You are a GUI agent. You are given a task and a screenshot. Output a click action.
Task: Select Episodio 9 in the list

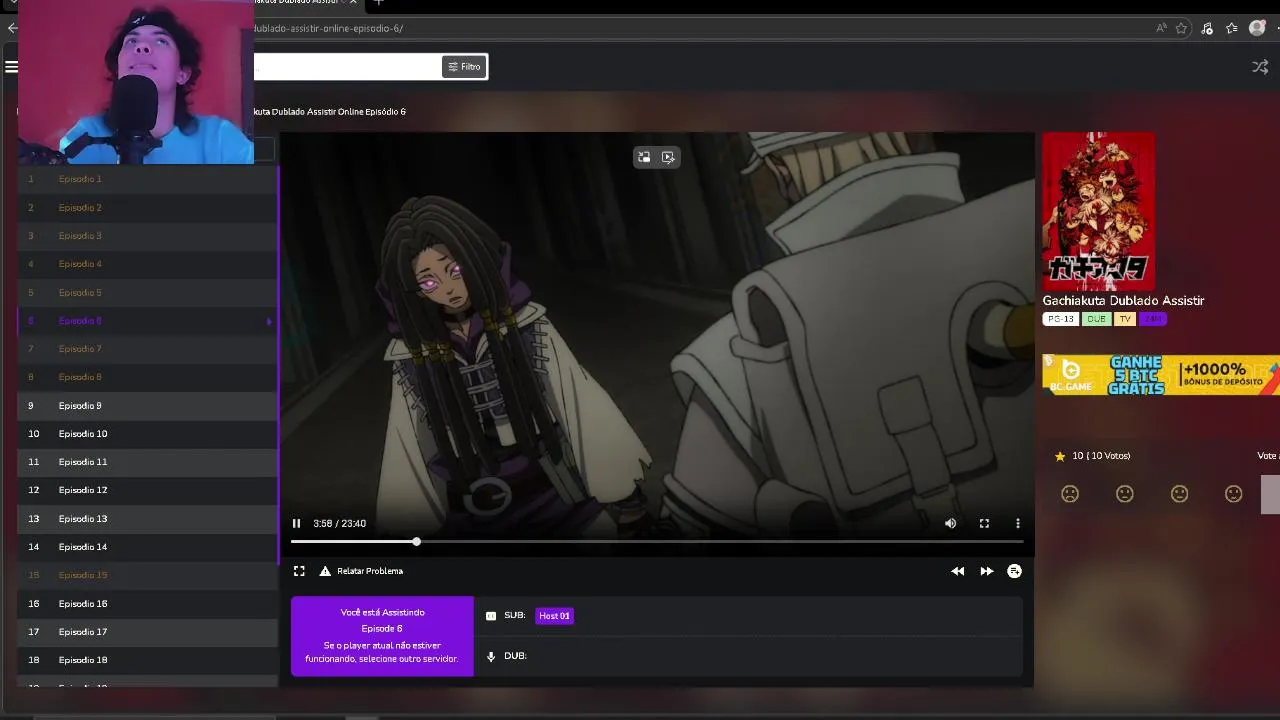(x=148, y=406)
